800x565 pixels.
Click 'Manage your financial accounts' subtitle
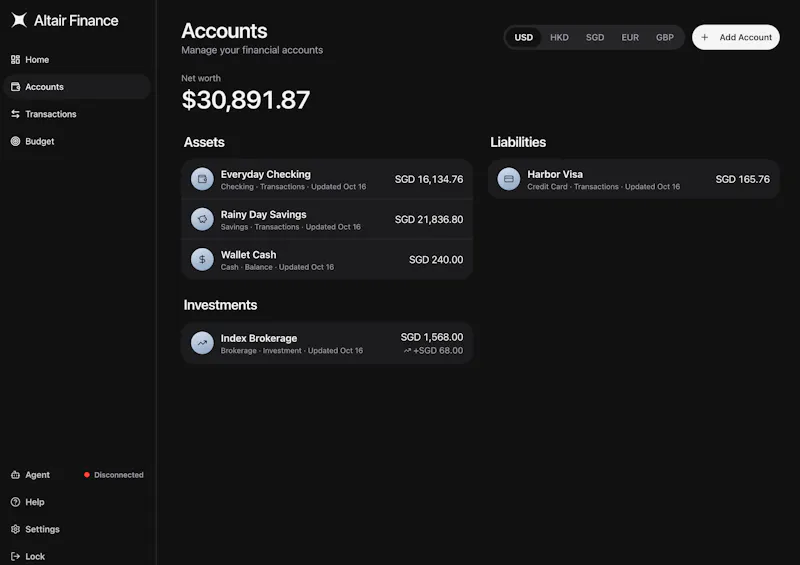[252, 50]
